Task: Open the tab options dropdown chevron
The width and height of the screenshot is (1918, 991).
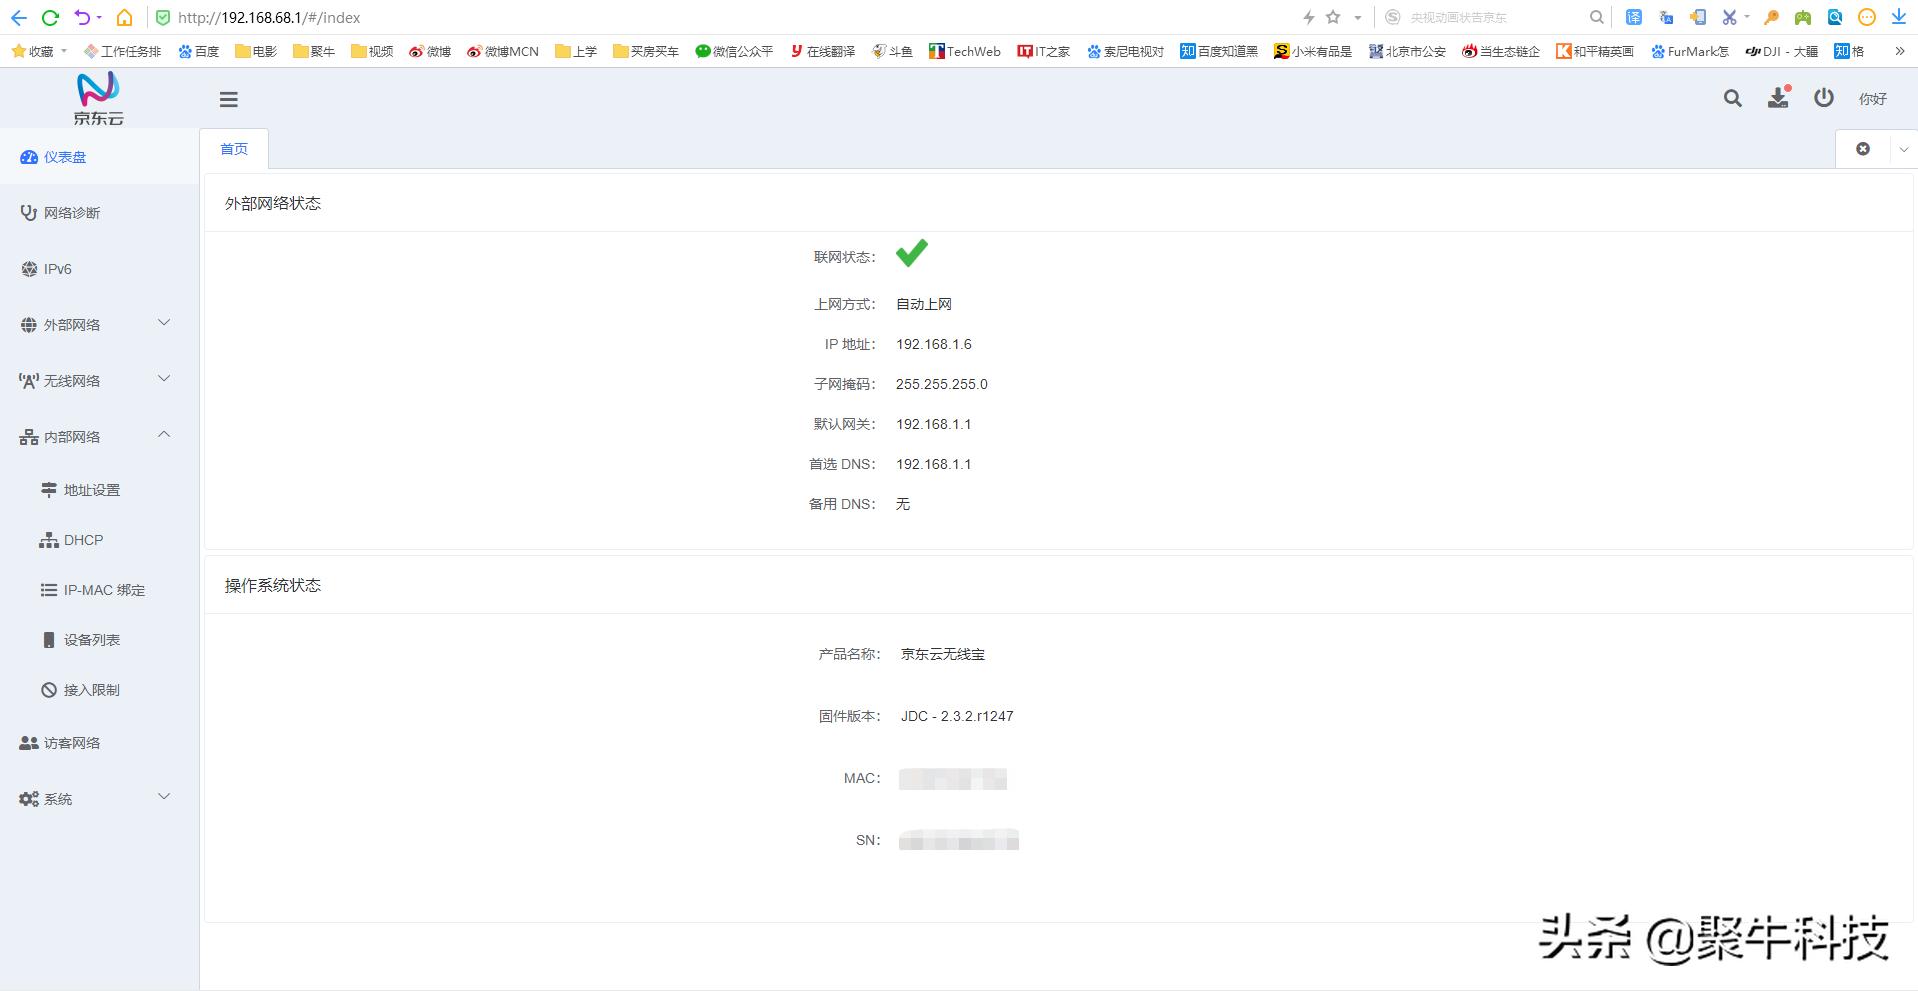Action: (x=1904, y=149)
